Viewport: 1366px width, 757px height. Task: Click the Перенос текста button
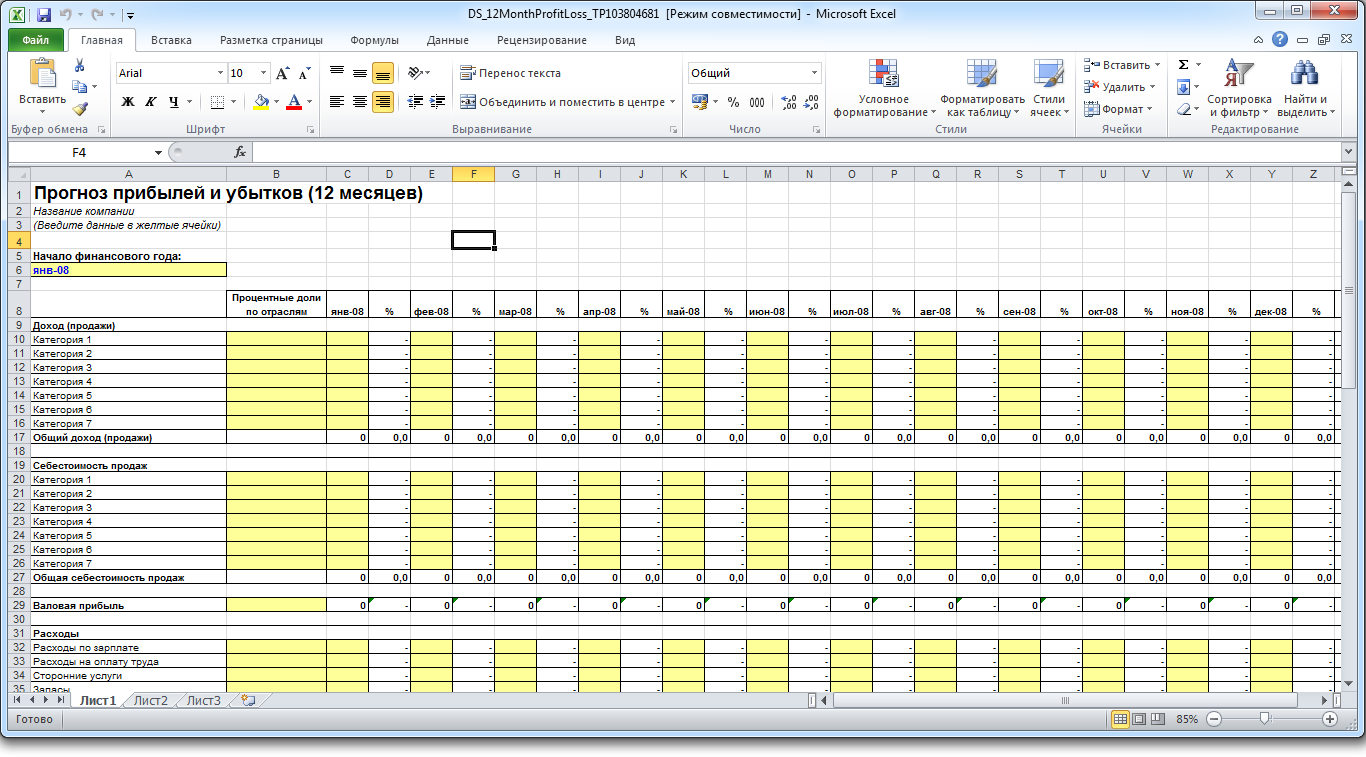(510, 73)
